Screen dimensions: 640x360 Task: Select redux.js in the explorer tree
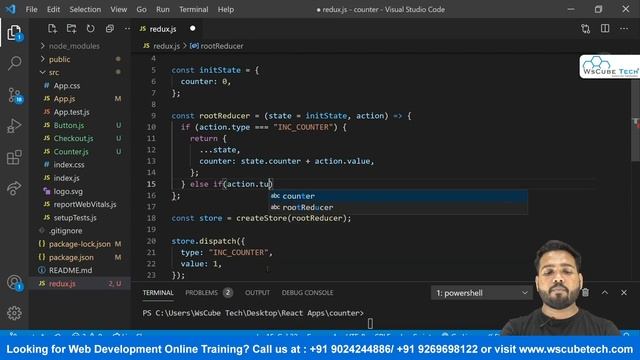click(62, 283)
